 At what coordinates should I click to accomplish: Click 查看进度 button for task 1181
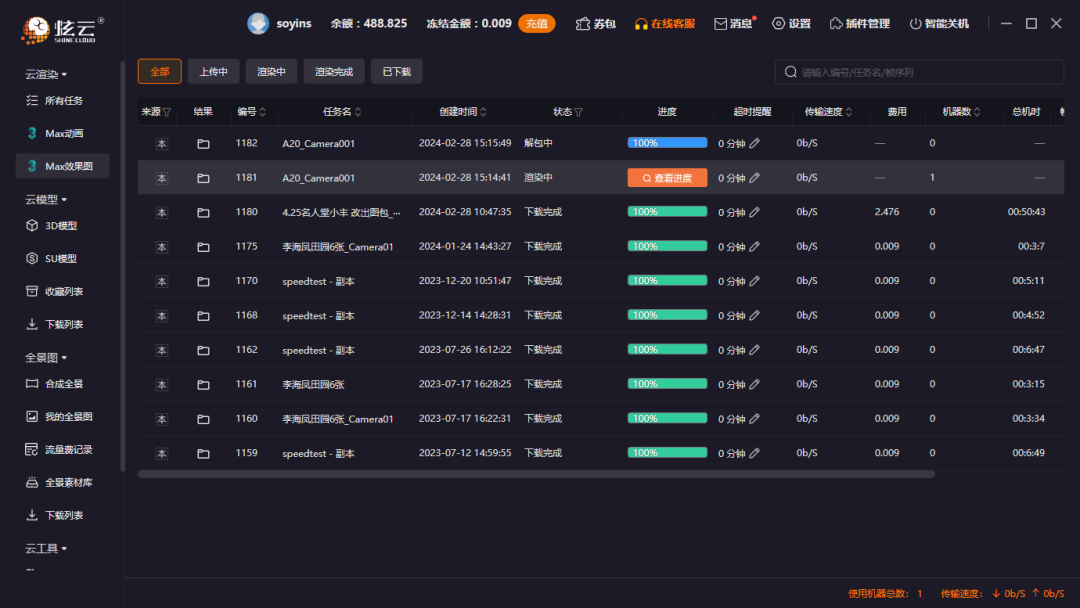pos(667,178)
